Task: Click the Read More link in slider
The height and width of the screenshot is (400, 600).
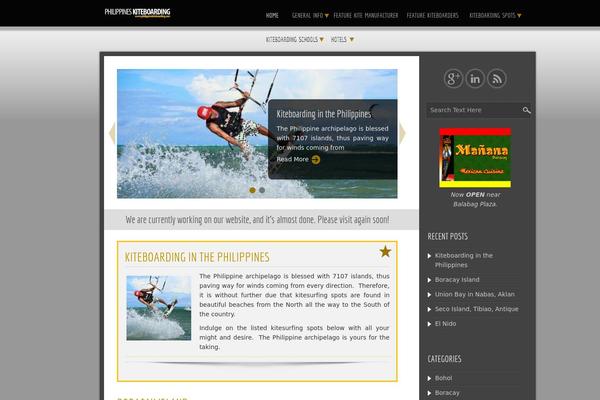Action: 292,159
